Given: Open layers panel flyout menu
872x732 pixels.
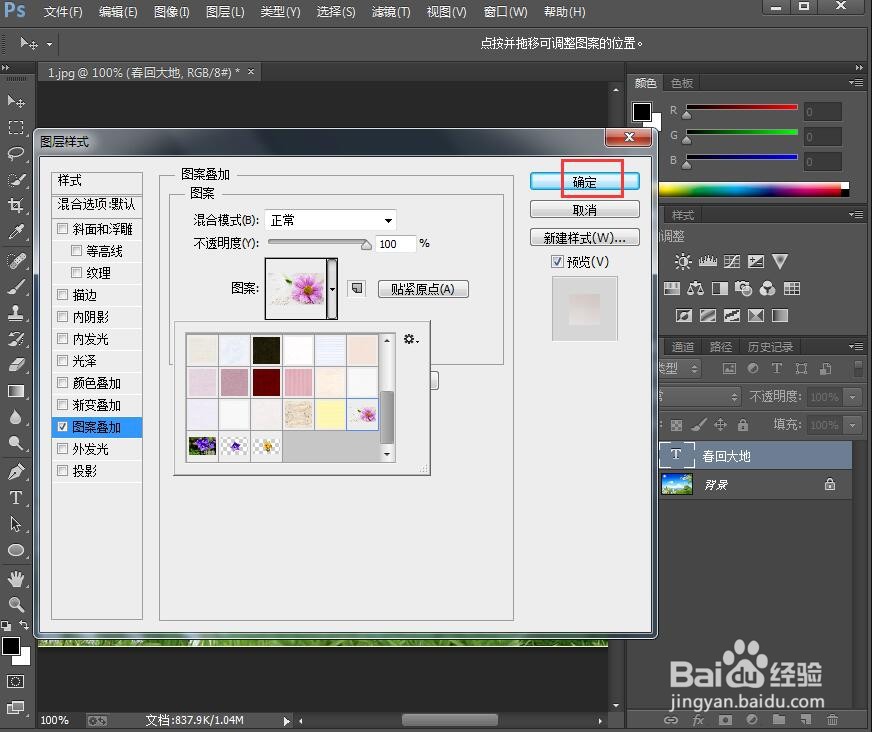Looking at the screenshot, I should tap(856, 347).
